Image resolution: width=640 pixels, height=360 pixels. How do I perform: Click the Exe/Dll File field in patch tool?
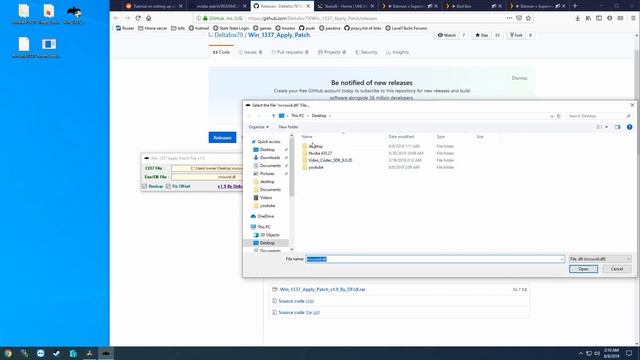207,177
